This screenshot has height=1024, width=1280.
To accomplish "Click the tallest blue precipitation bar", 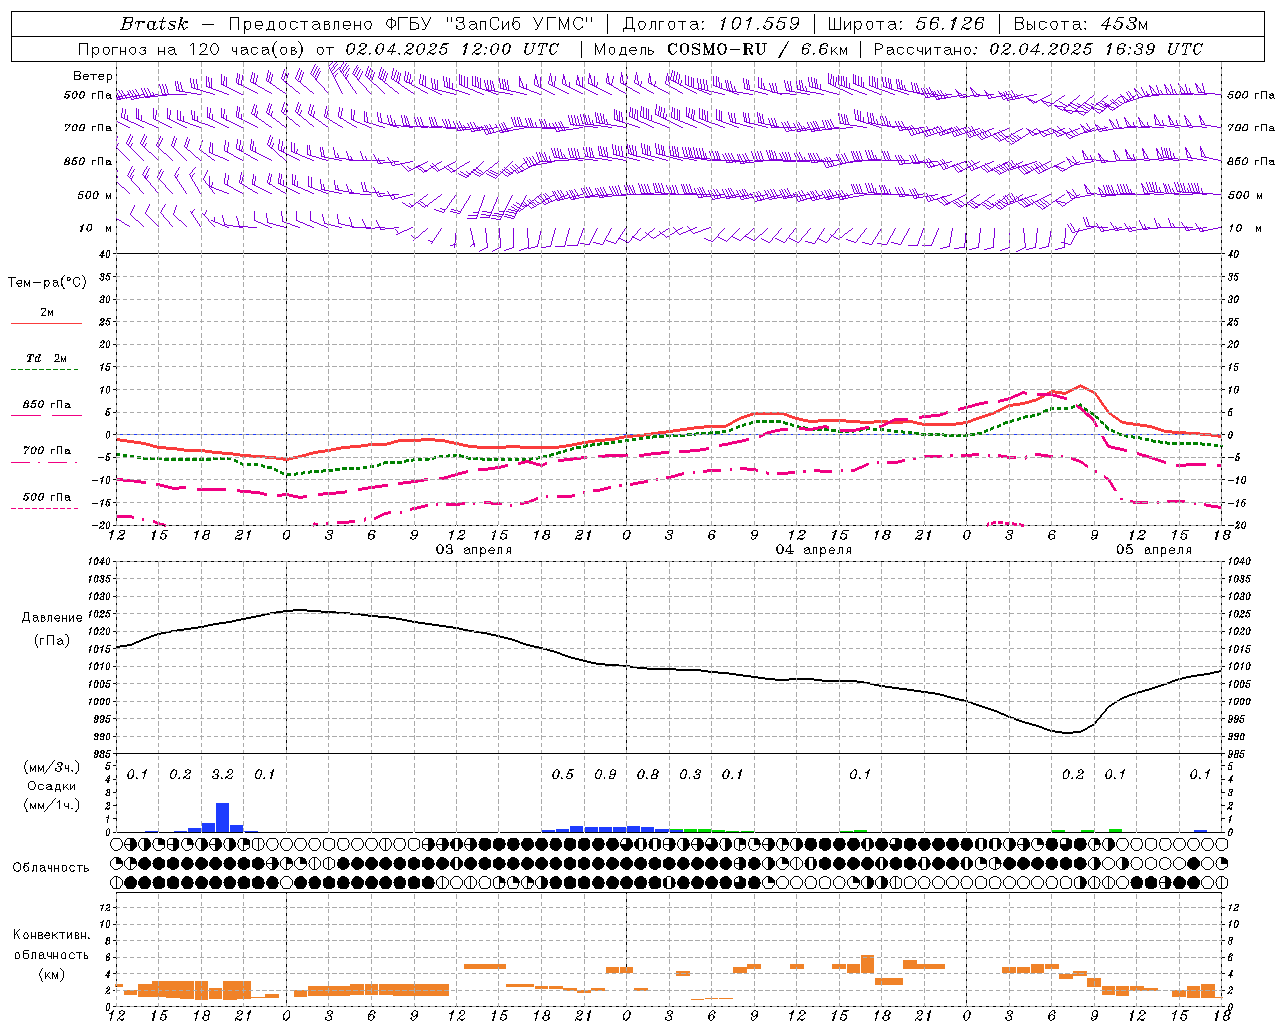I will [222, 817].
